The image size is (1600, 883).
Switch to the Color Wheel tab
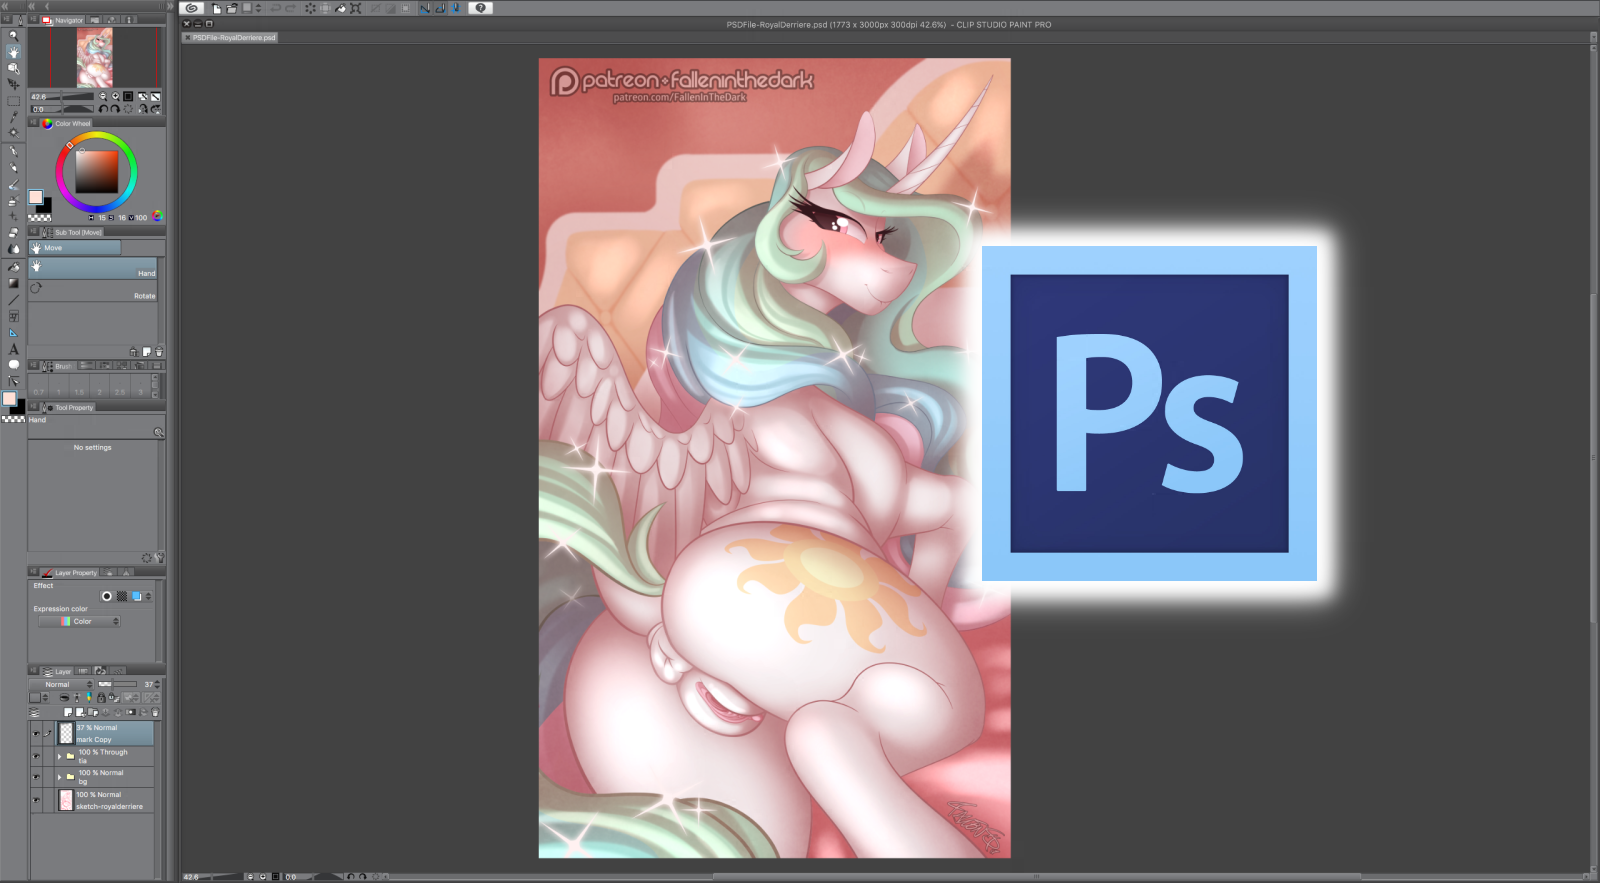[x=66, y=123]
